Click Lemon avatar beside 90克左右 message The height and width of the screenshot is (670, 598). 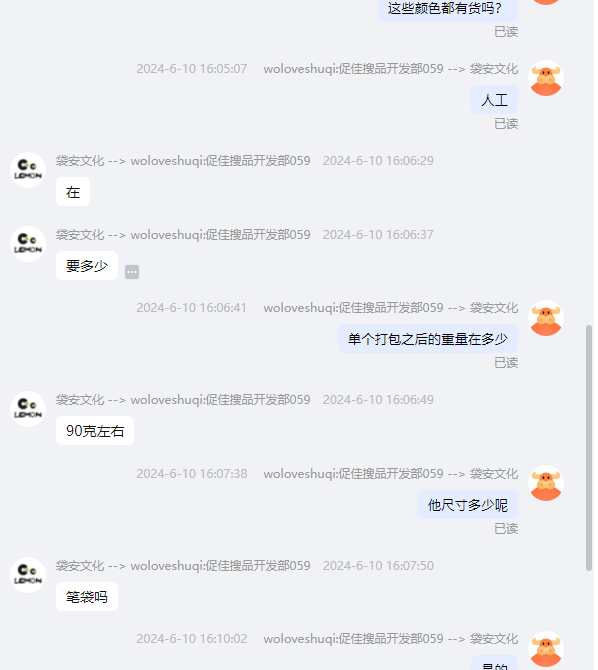pos(28,408)
